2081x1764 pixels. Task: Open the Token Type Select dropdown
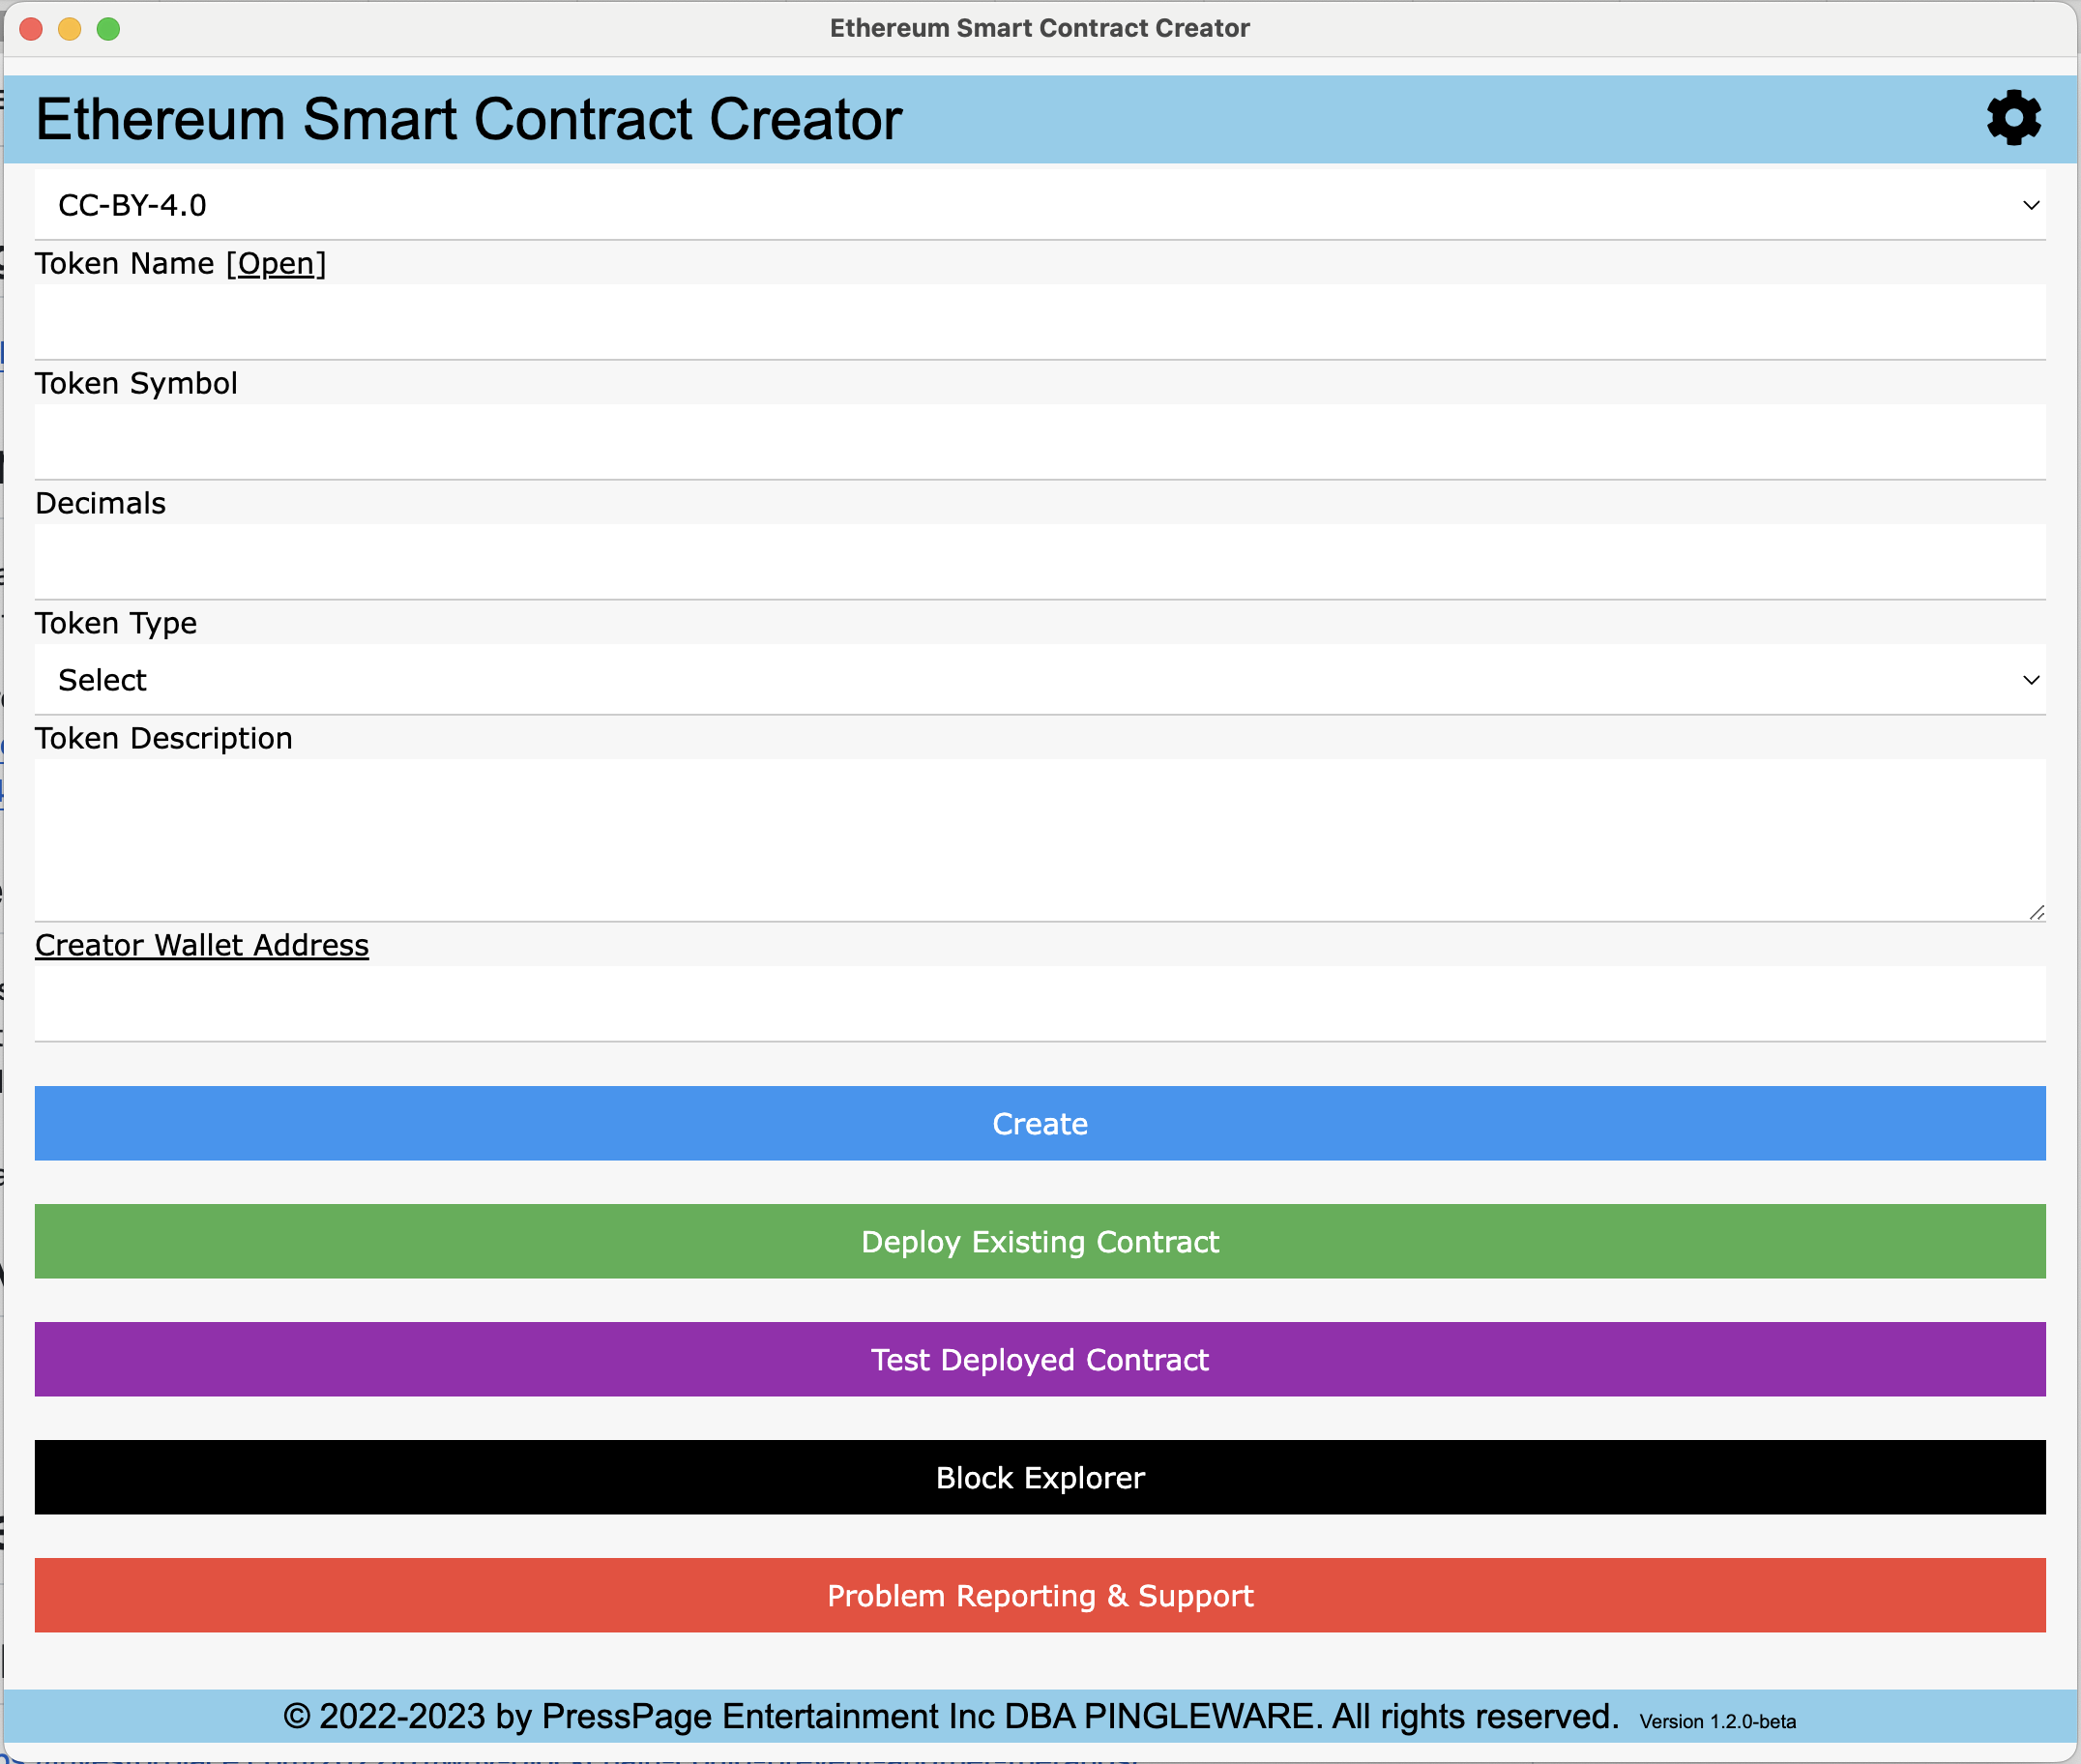1039,680
